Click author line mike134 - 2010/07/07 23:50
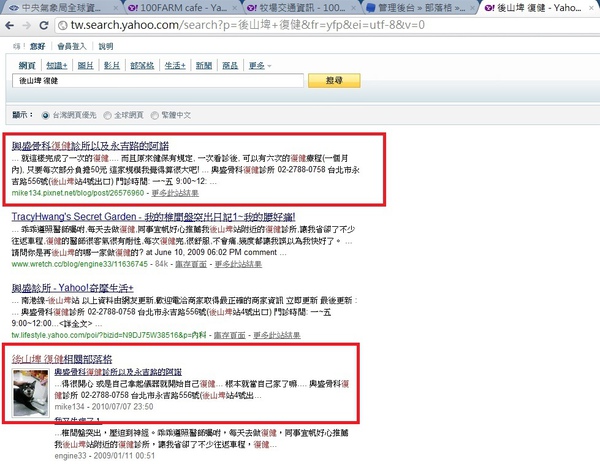Screen dimensions: 600x464 tap(104, 407)
